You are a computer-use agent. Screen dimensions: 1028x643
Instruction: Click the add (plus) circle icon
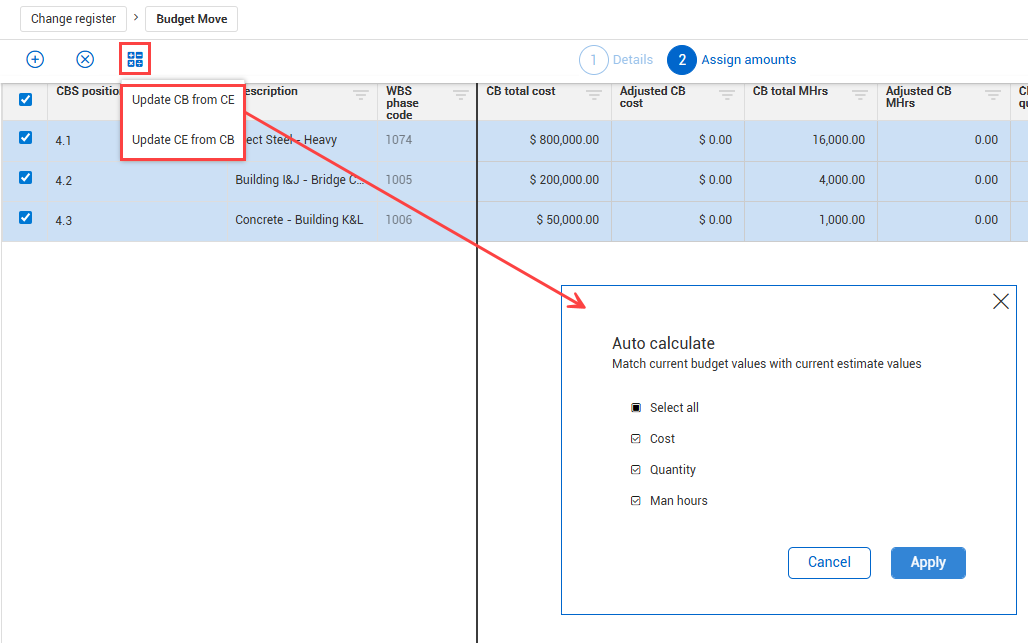35,60
